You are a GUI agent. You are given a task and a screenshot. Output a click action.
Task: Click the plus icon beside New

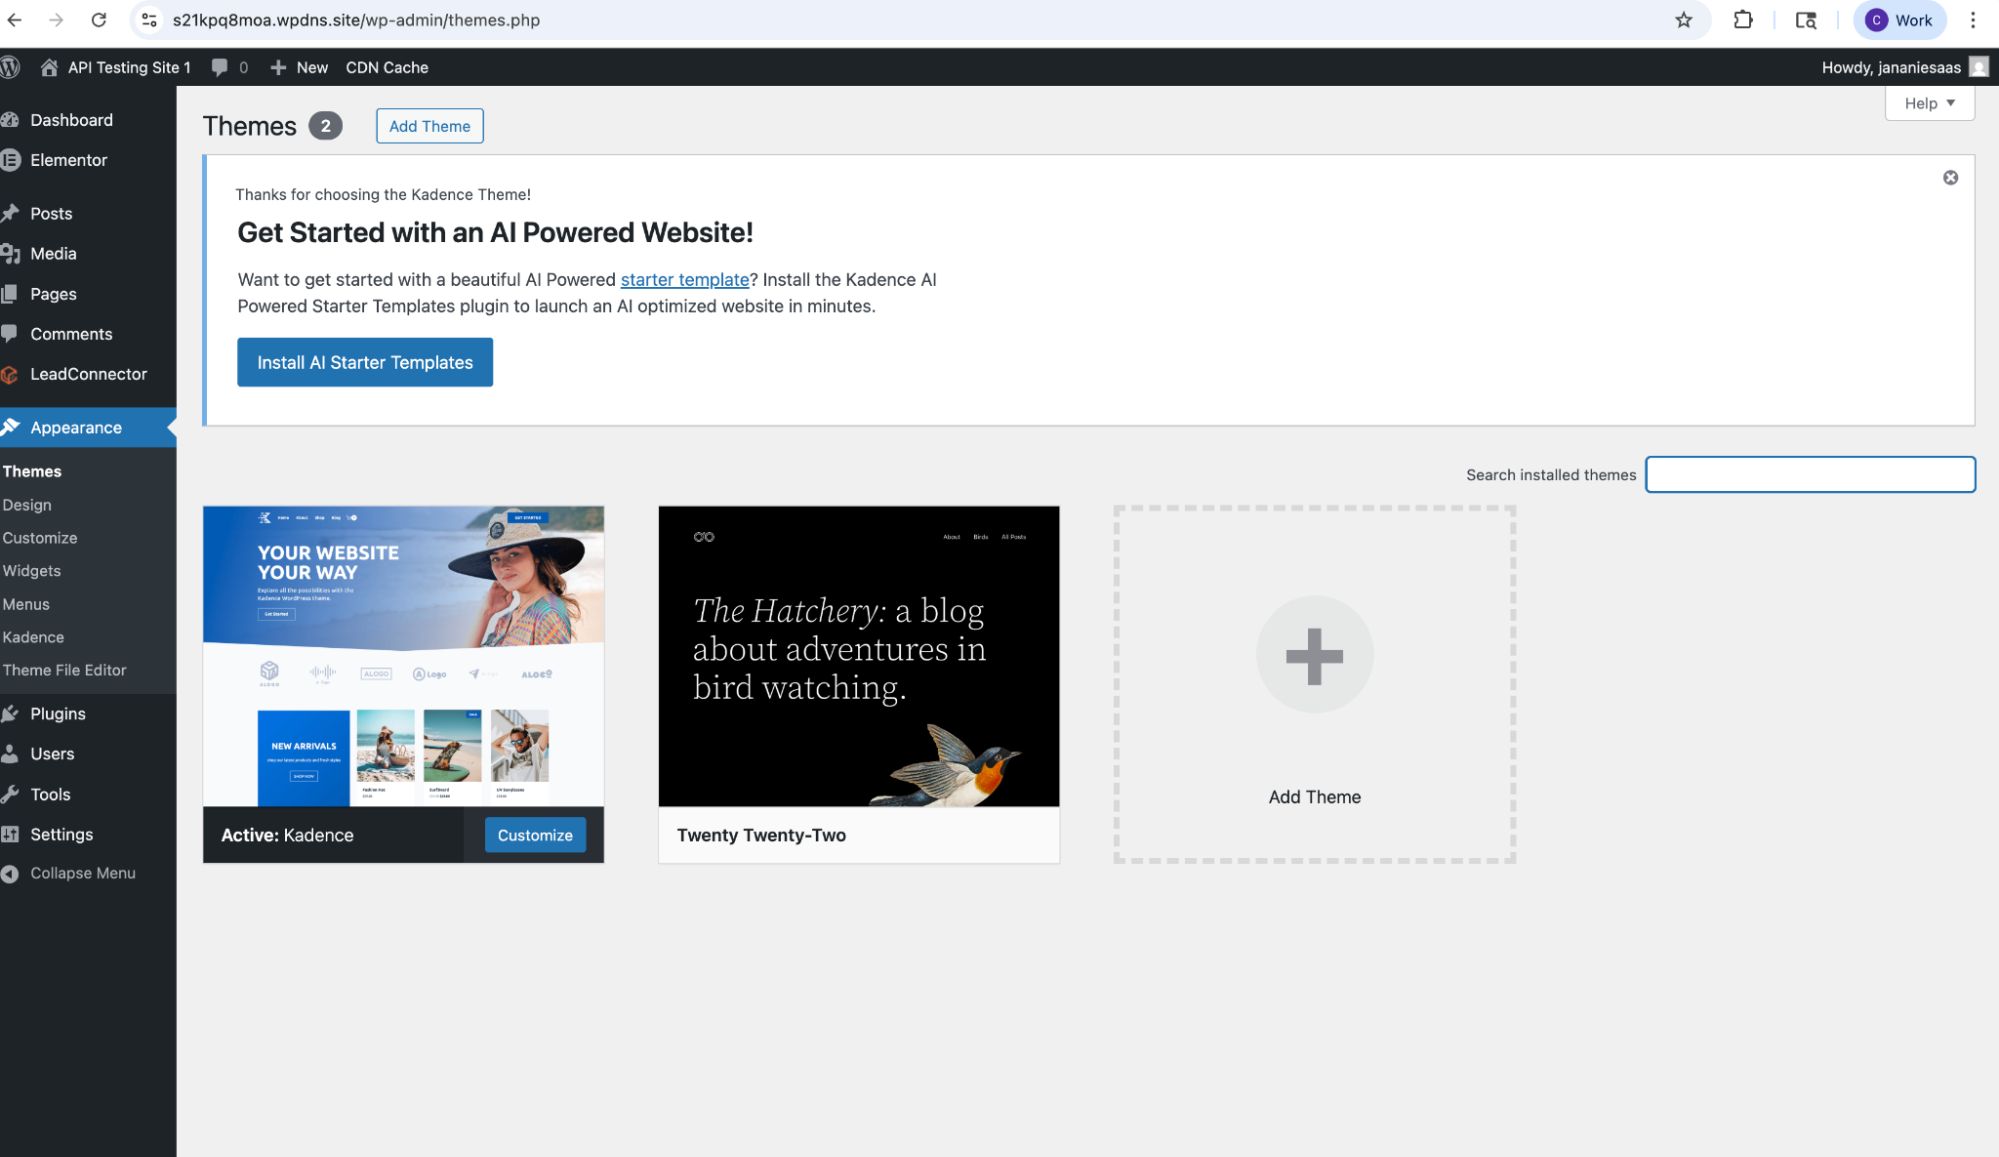(x=278, y=67)
